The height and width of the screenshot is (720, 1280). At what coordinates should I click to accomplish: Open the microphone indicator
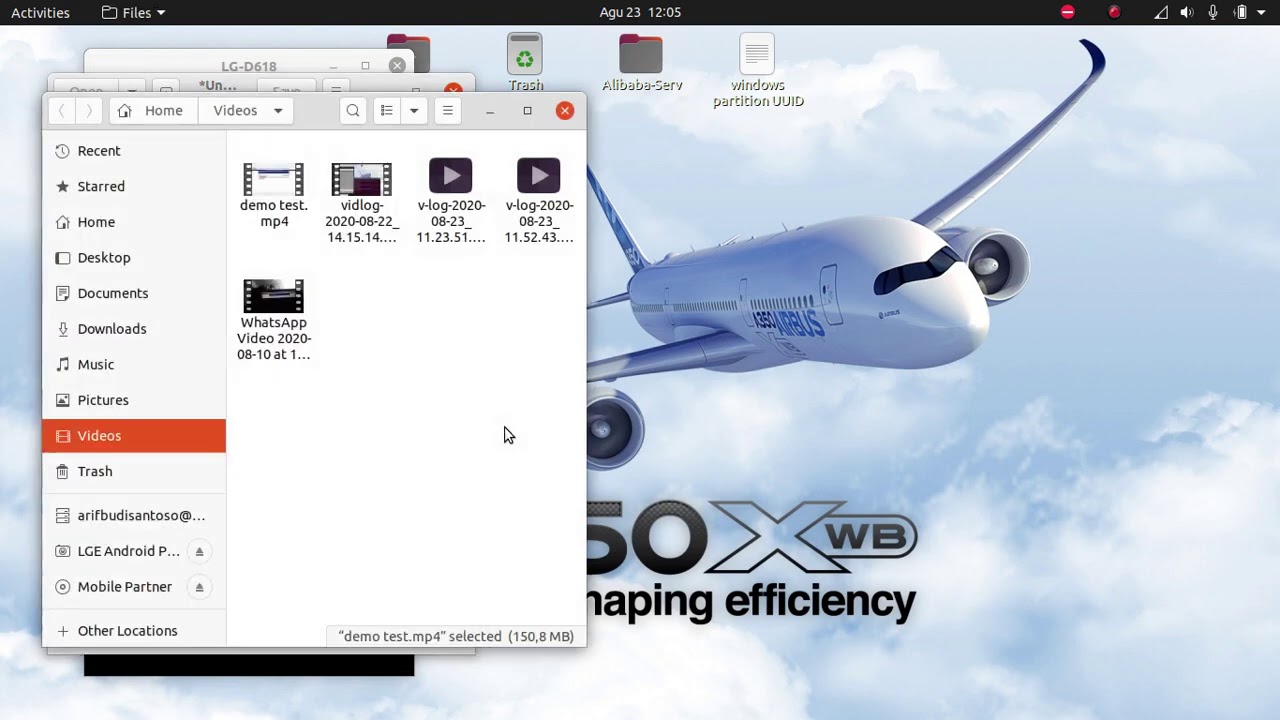[x=1213, y=12]
